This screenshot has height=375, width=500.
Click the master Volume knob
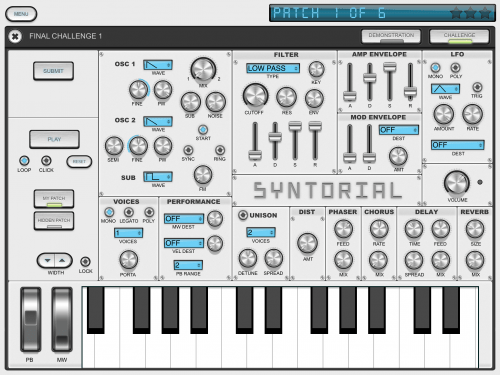(x=457, y=183)
